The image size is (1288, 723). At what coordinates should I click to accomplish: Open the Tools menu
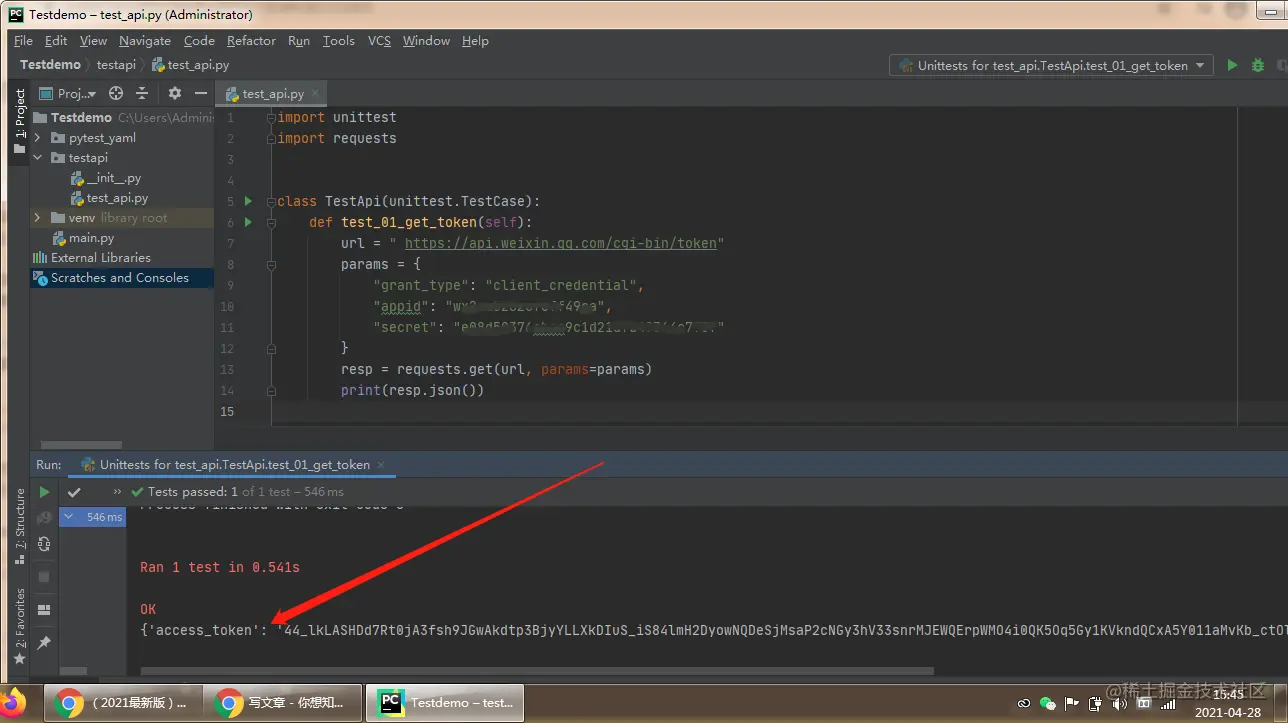click(x=339, y=41)
